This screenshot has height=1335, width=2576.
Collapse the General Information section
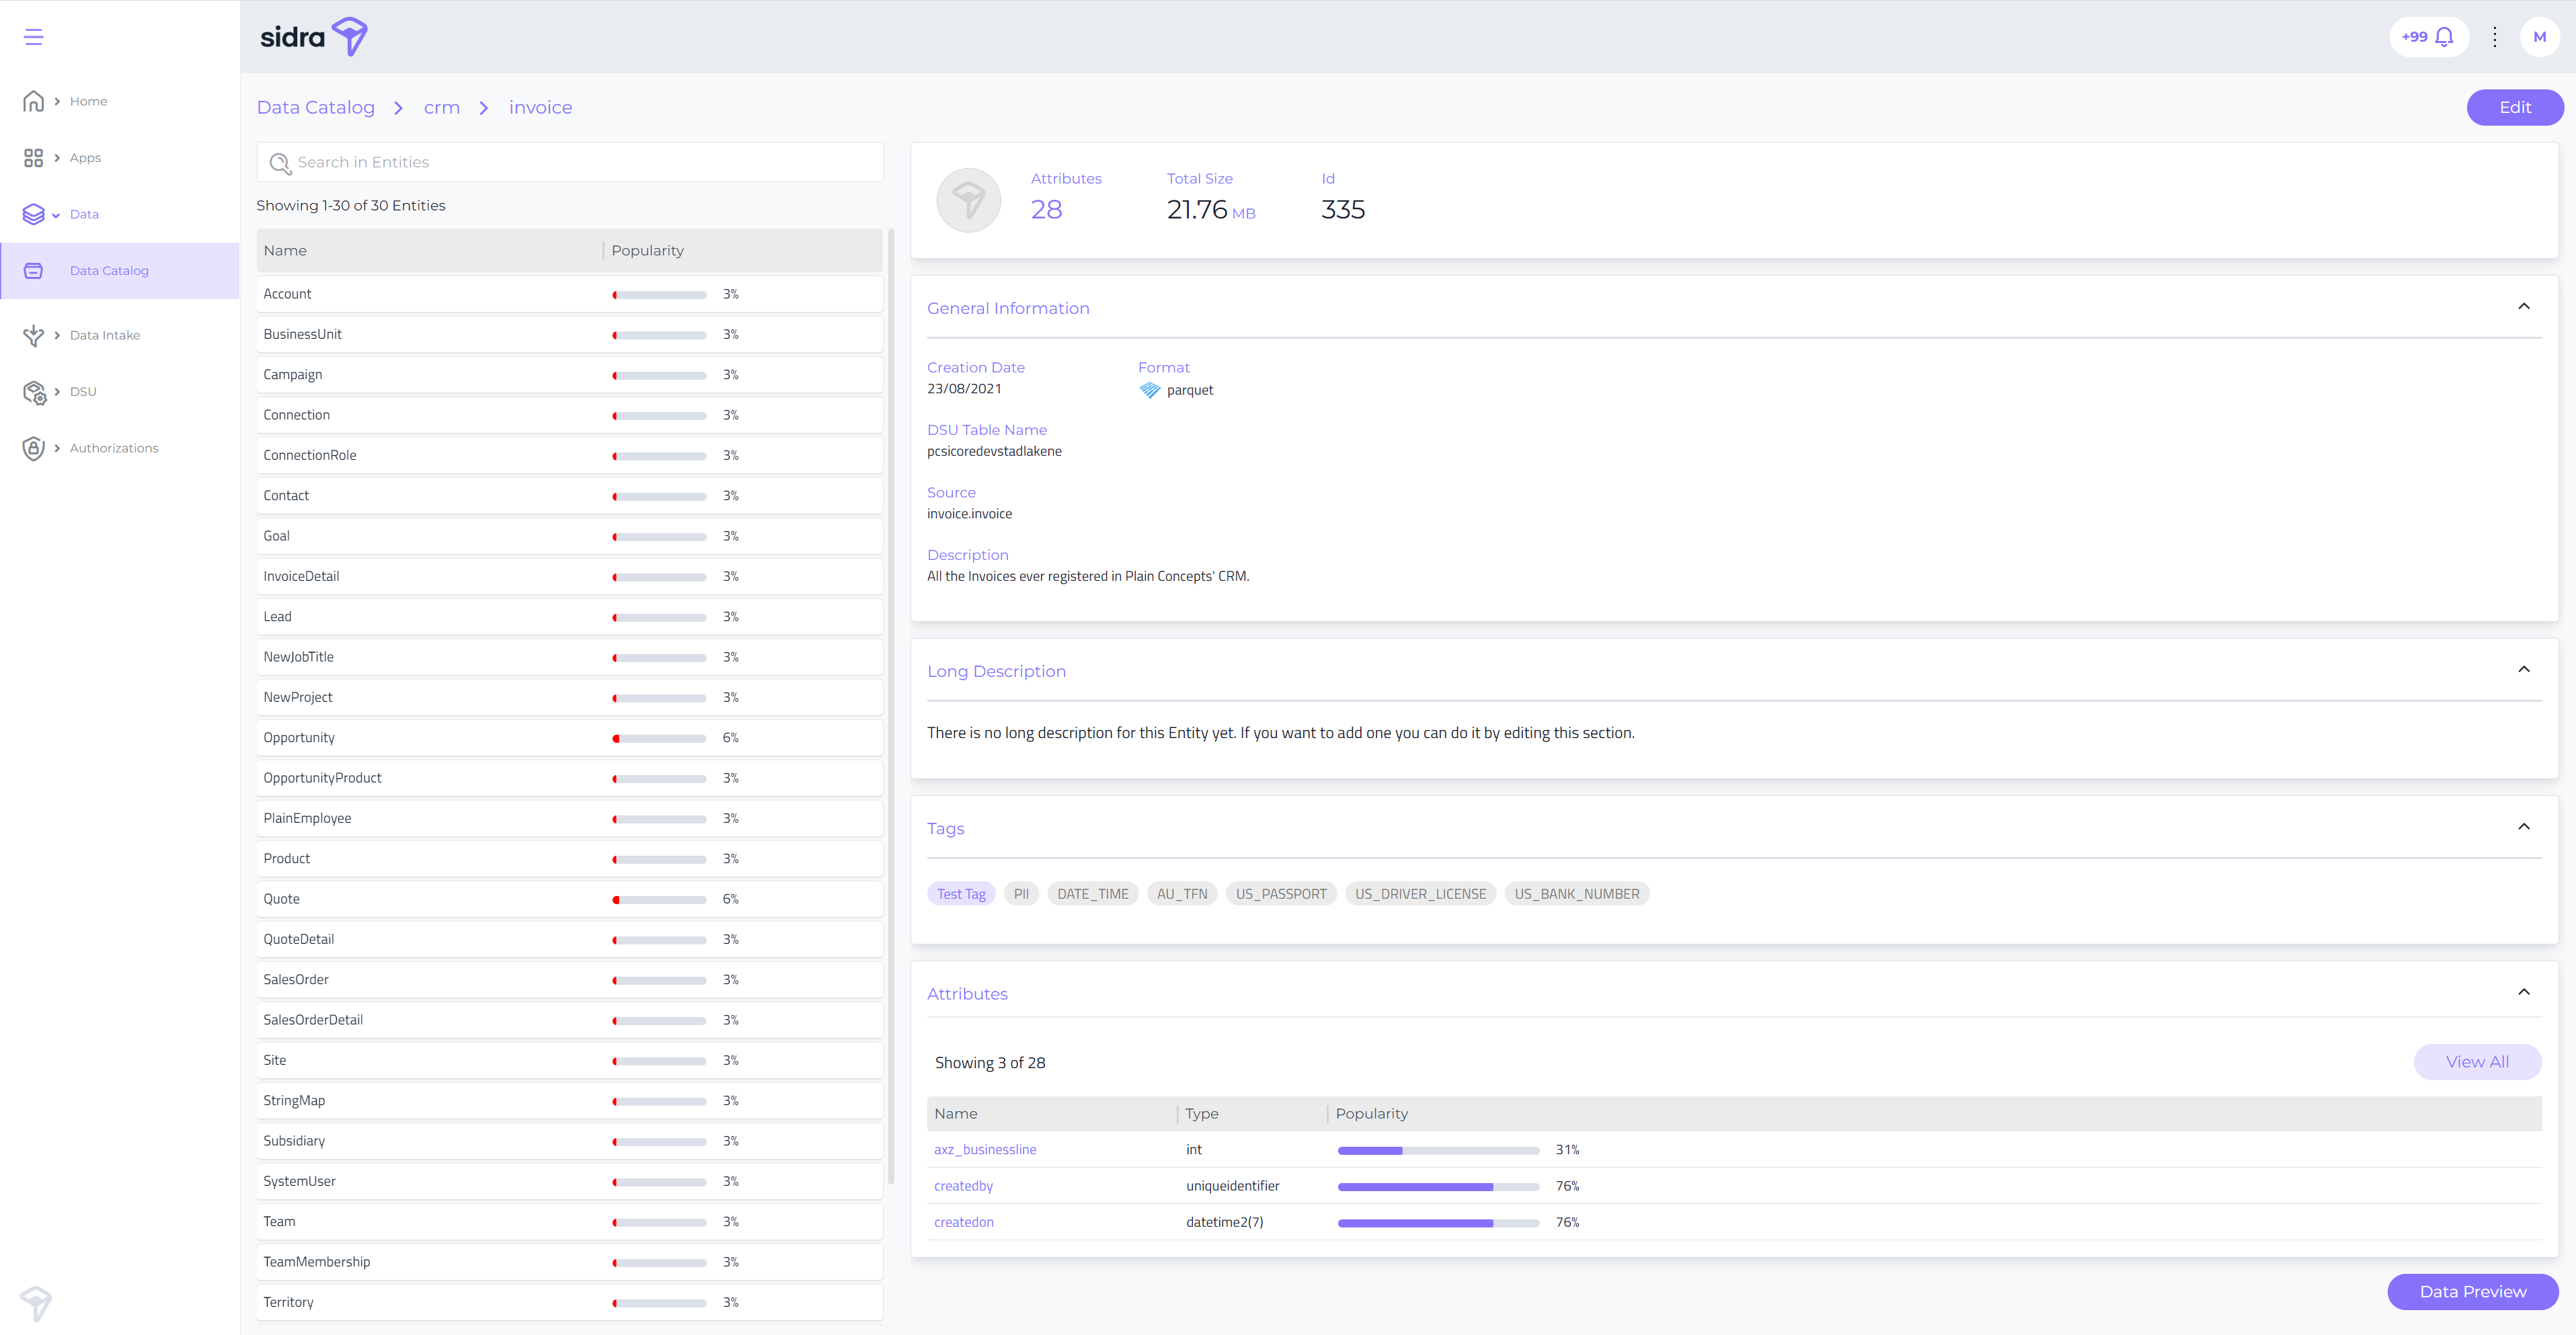pyautogui.click(x=2523, y=306)
